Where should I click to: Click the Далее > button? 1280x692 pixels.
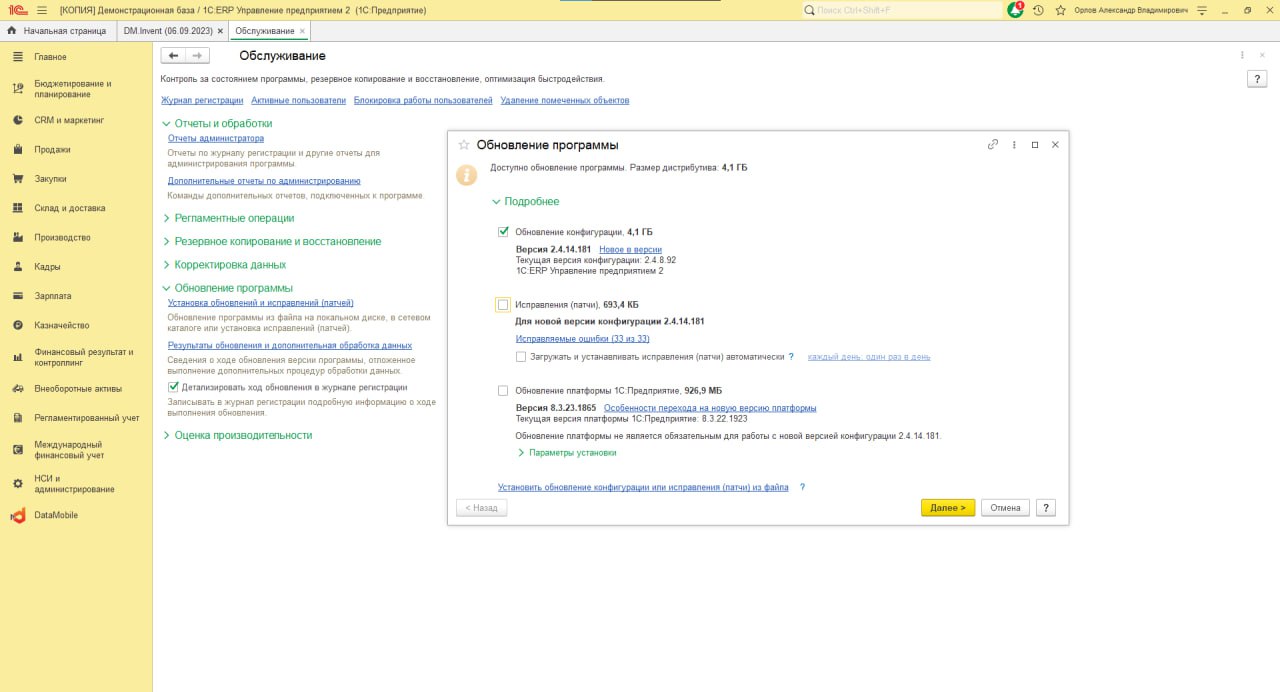[x=947, y=508]
